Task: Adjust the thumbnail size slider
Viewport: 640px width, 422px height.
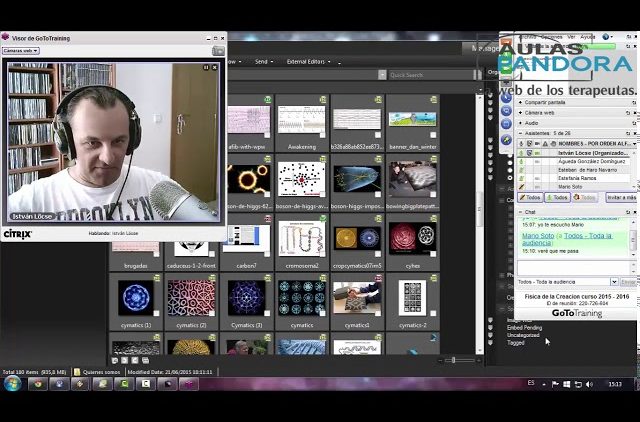Action: coord(453,360)
